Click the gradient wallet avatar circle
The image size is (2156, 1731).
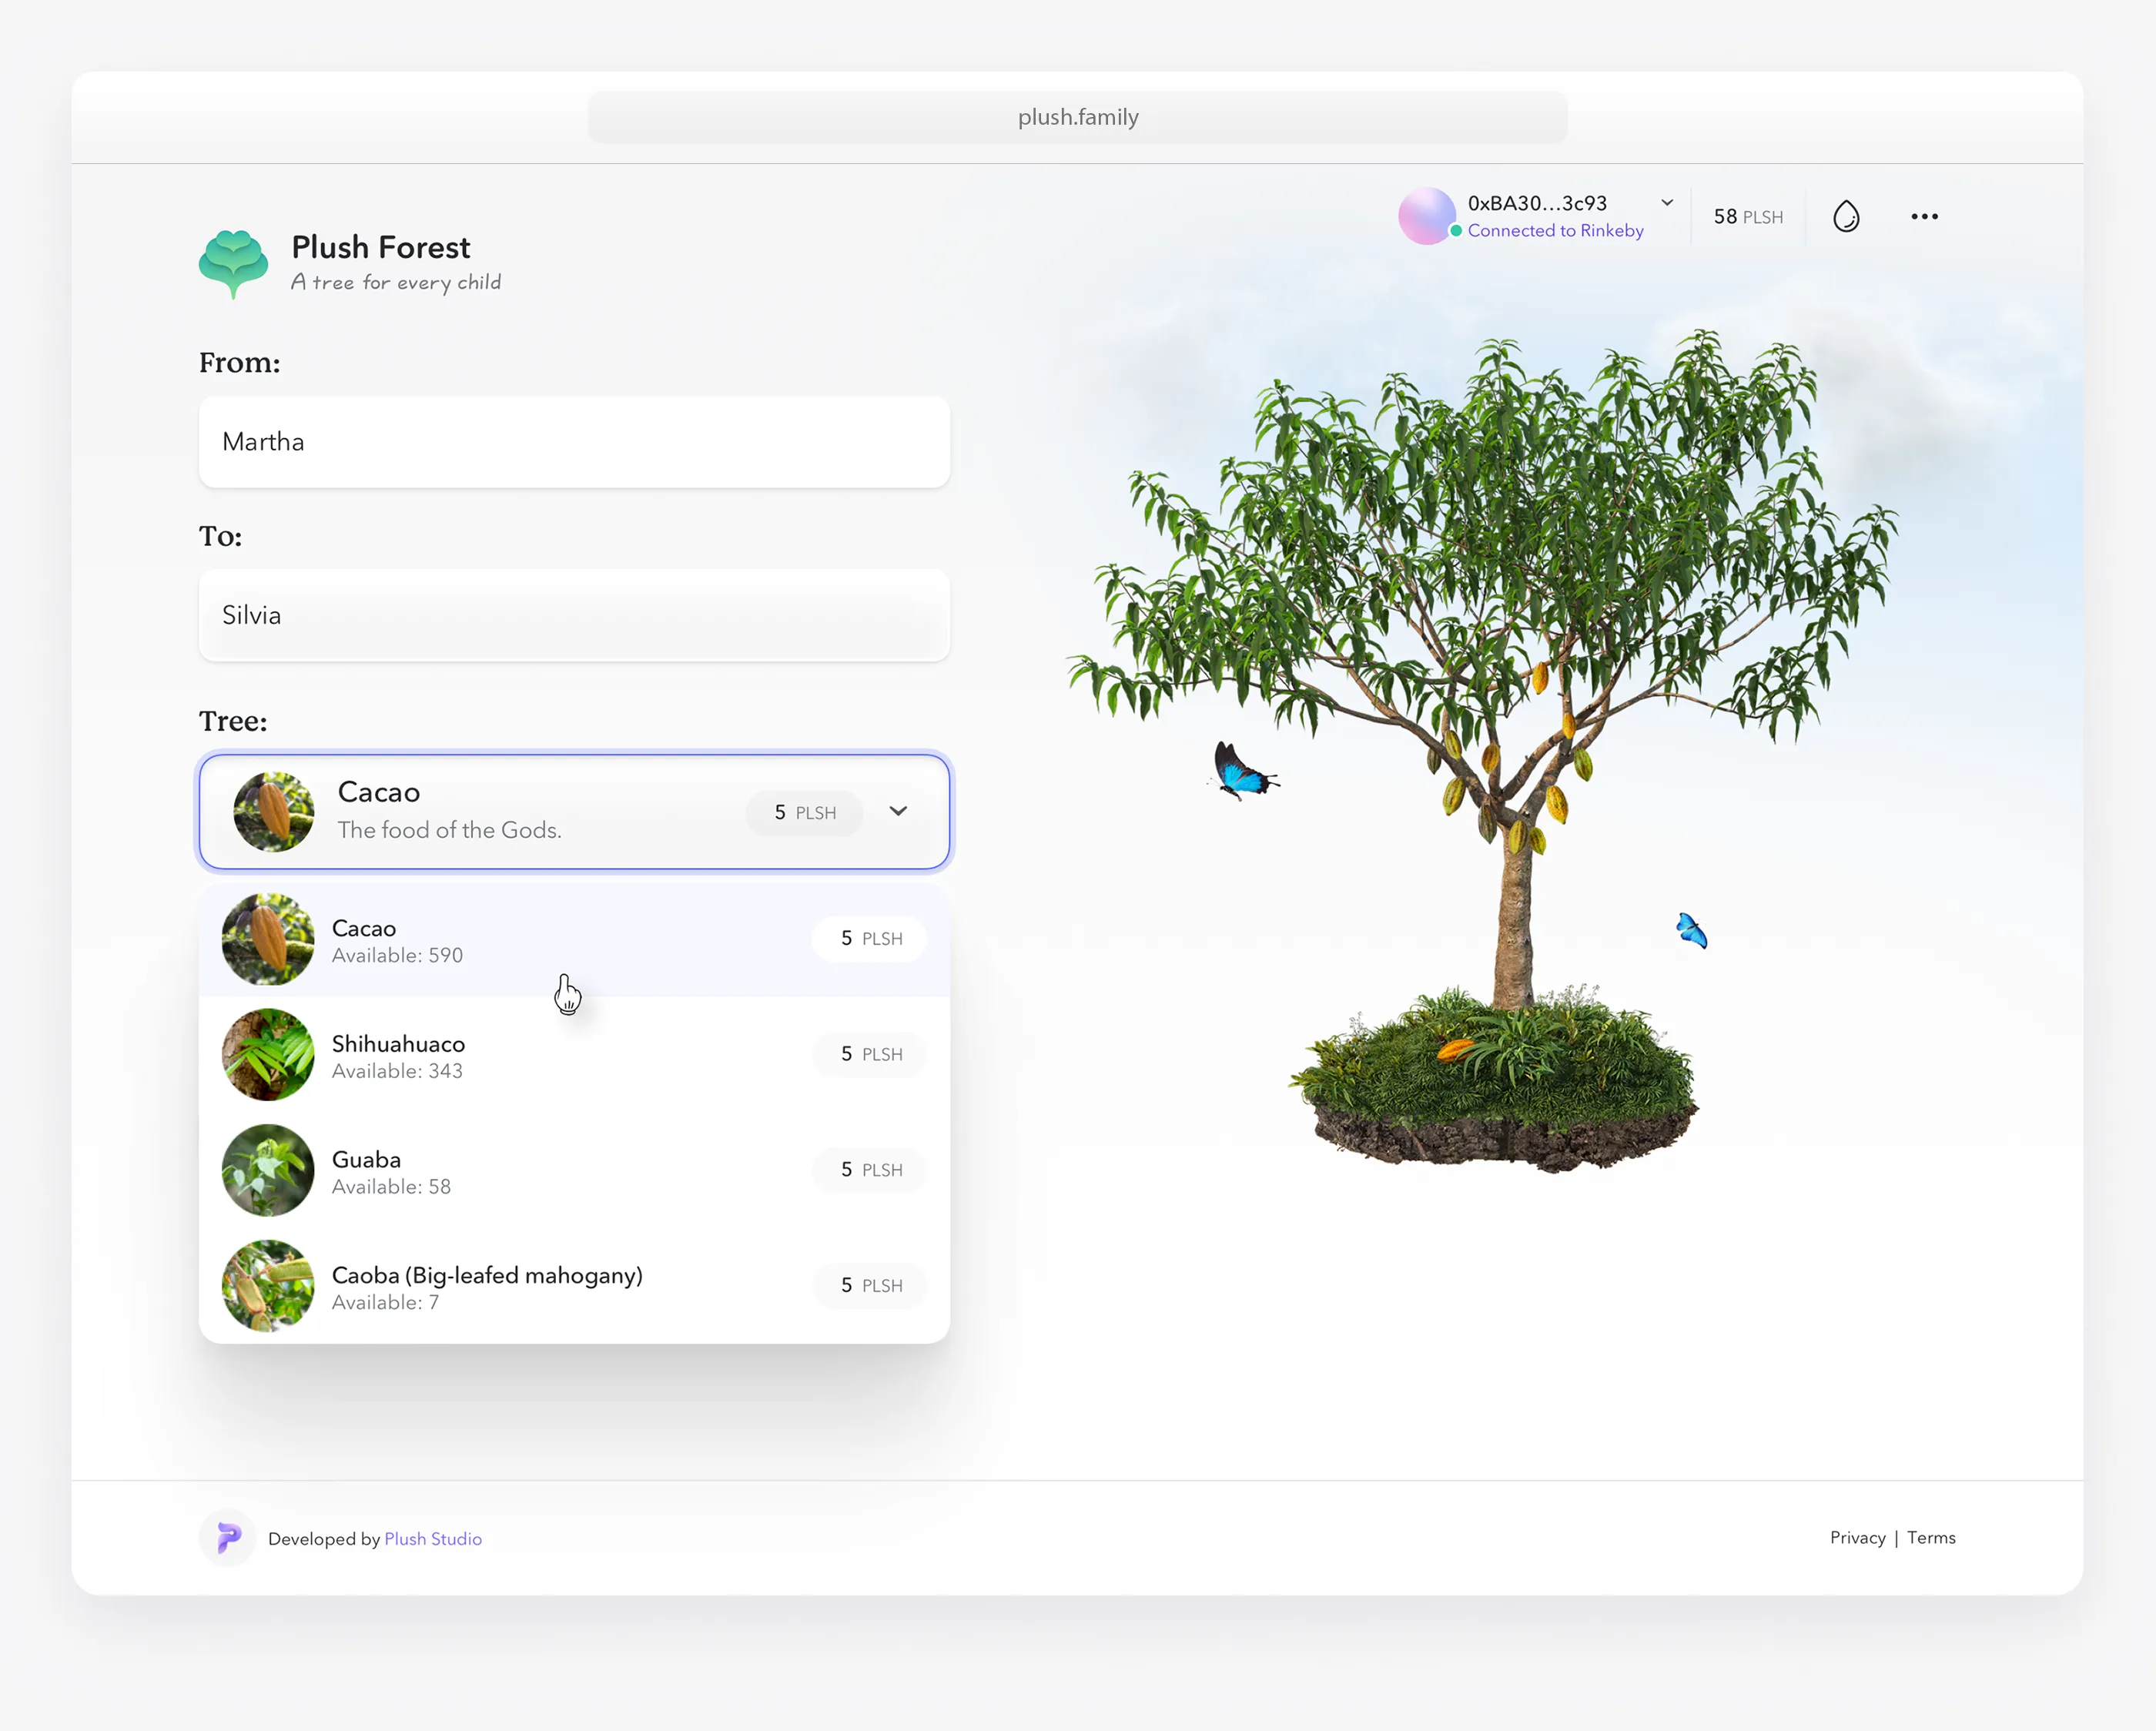coord(1426,216)
